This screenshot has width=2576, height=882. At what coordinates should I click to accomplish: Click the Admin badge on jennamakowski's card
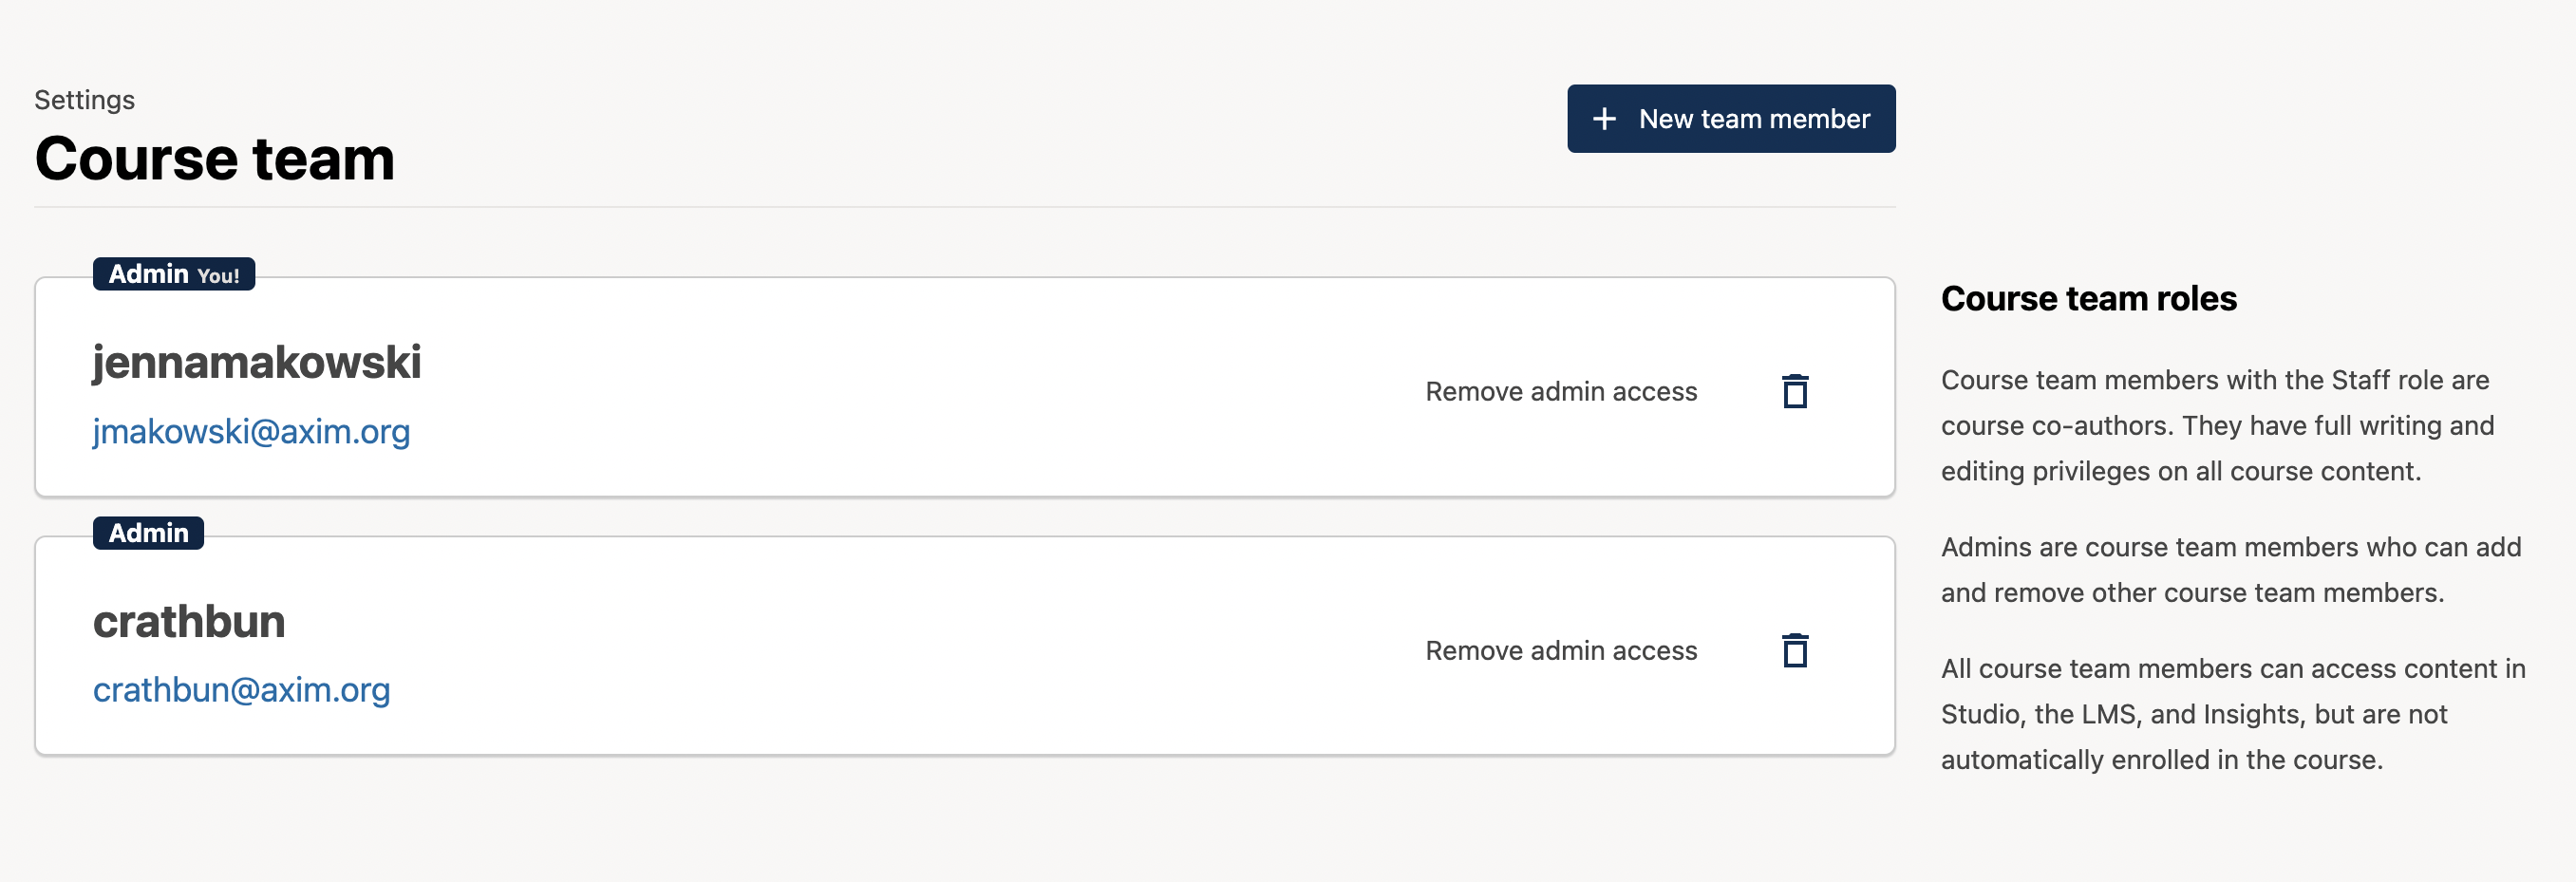(x=149, y=274)
